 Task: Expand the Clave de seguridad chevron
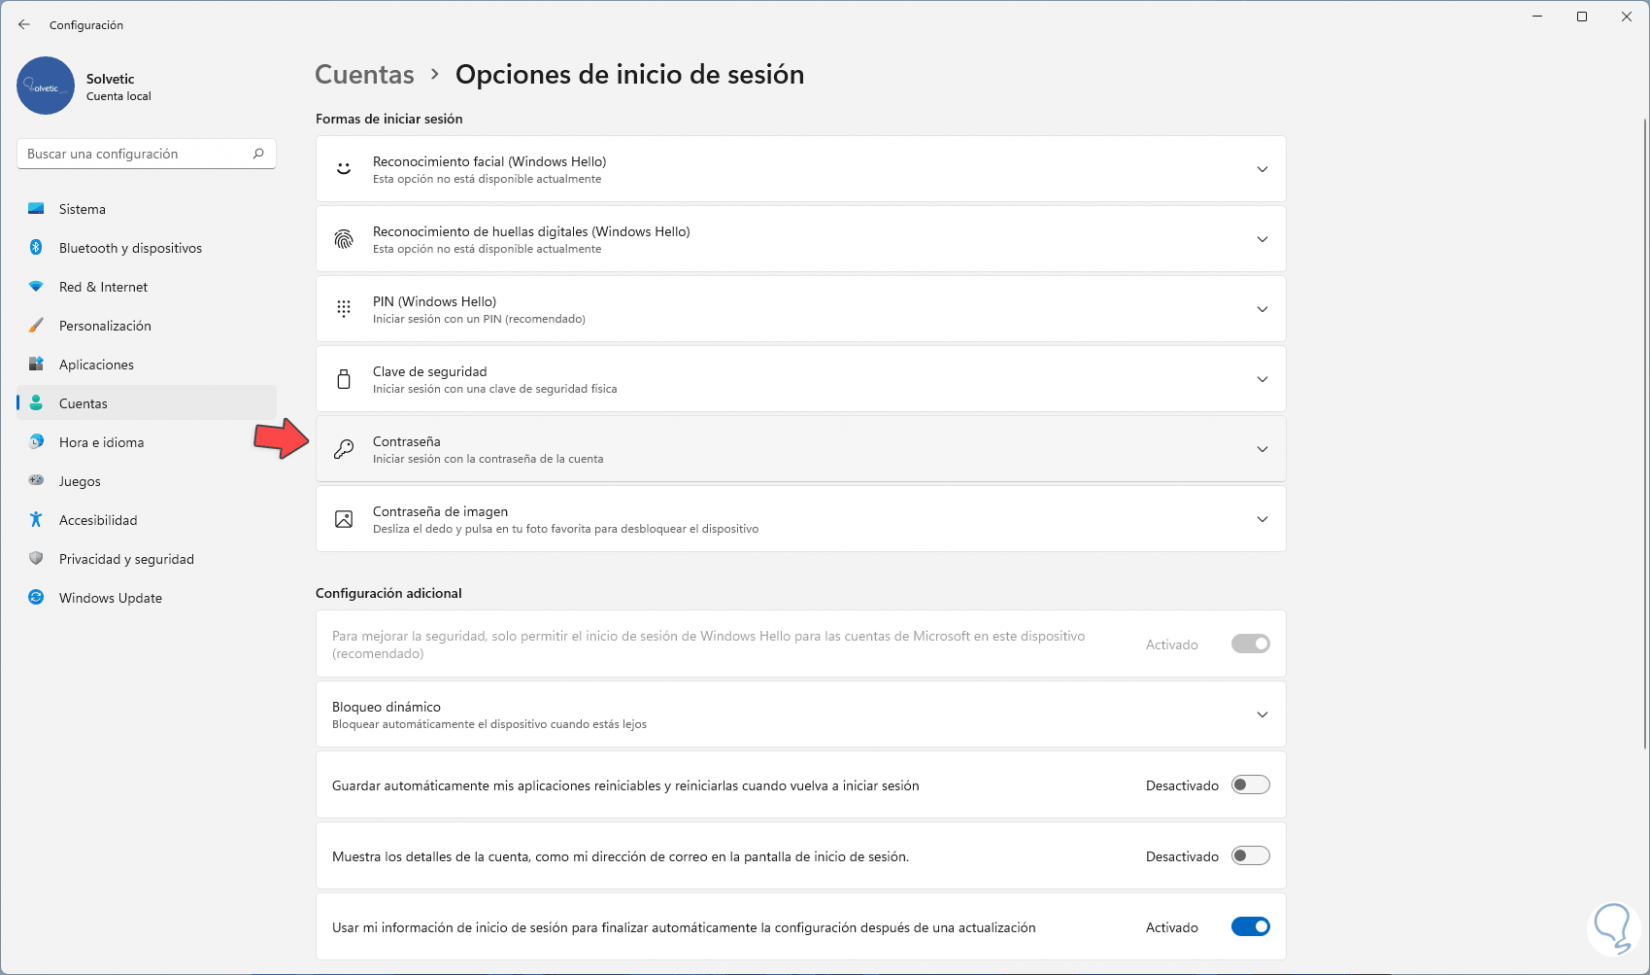point(1262,379)
